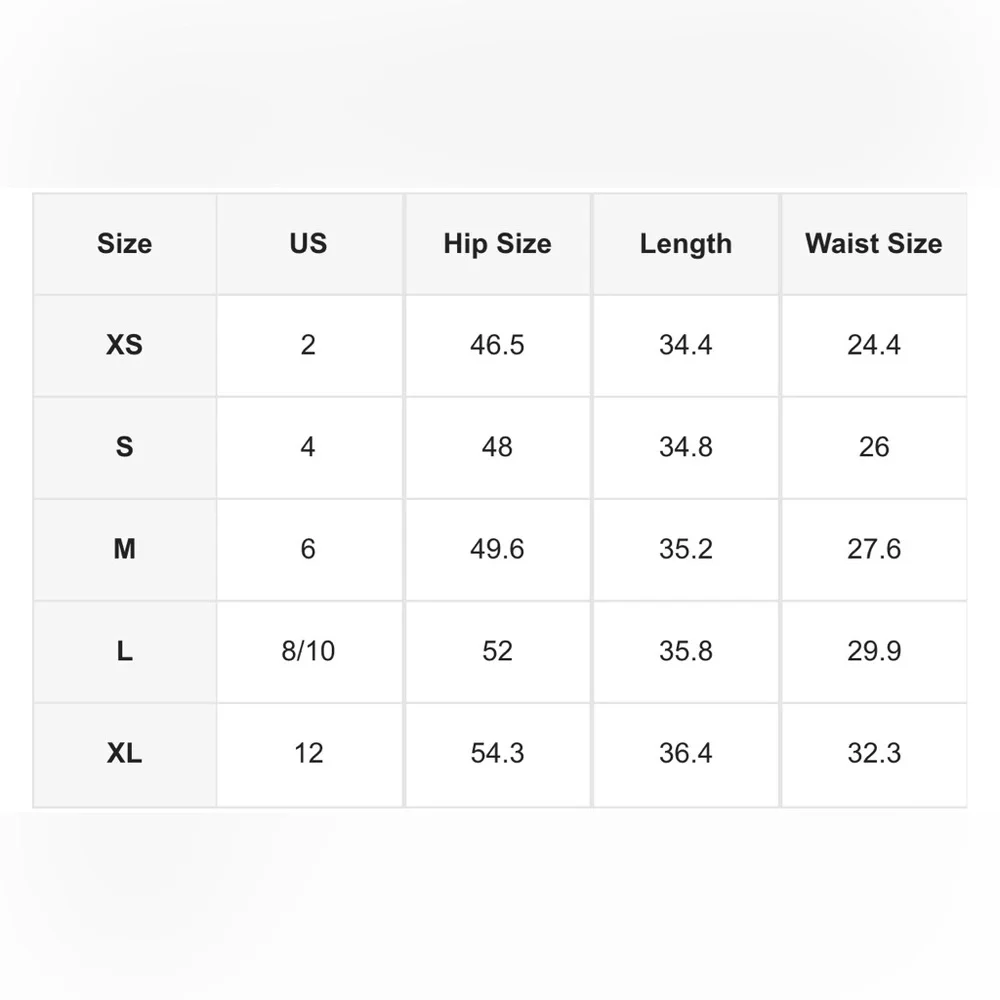The width and height of the screenshot is (1000, 1000).
Task: Click the Waist Size column header
Action: tap(873, 244)
